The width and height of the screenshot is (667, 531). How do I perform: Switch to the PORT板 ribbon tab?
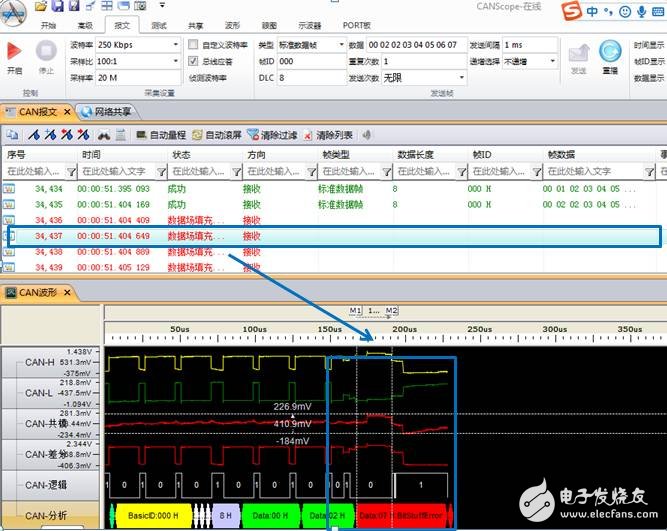[x=356, y=26]
